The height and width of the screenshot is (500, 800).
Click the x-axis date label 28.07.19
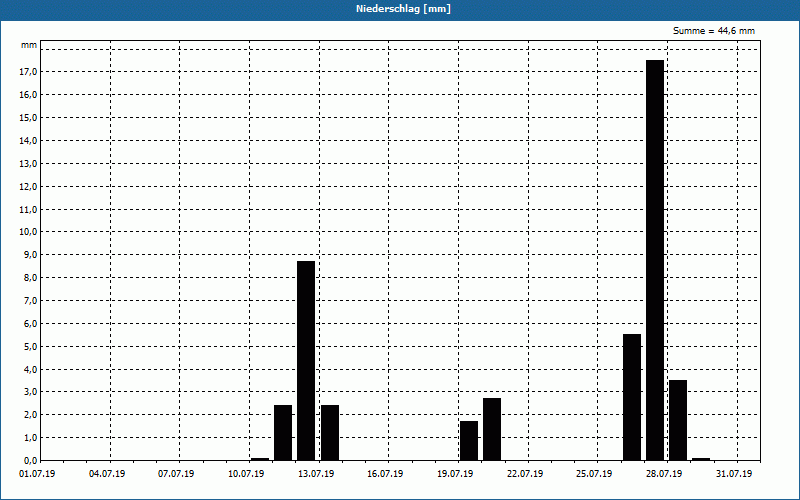664,474
